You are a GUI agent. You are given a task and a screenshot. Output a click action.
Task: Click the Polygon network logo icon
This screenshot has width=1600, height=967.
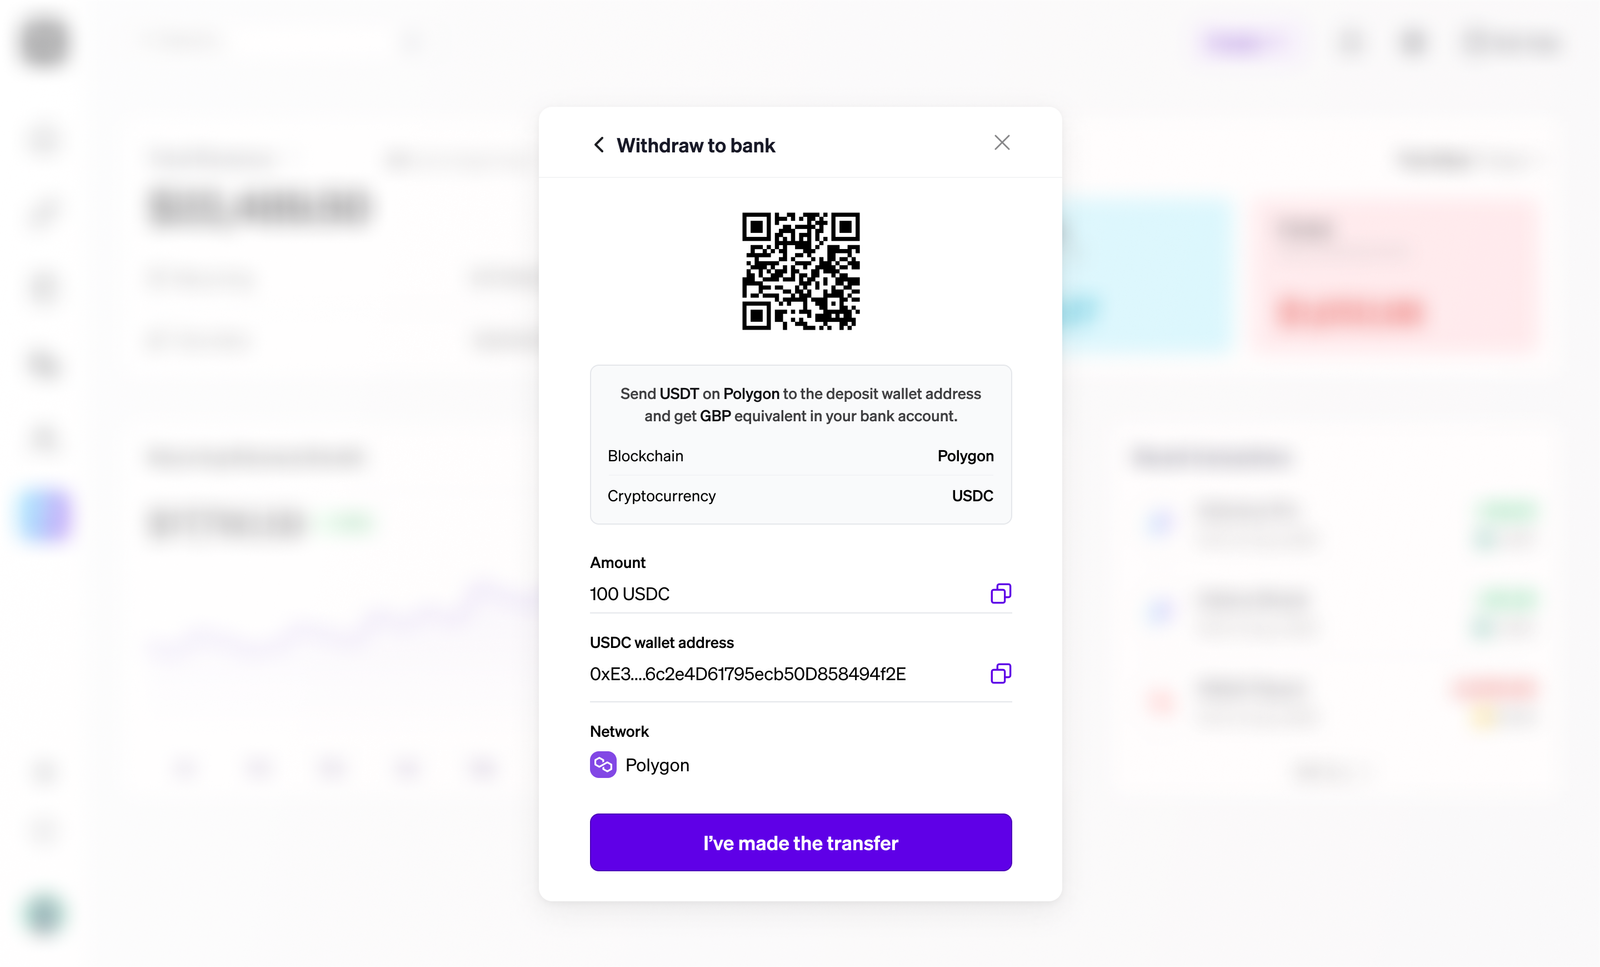point(603,765)
